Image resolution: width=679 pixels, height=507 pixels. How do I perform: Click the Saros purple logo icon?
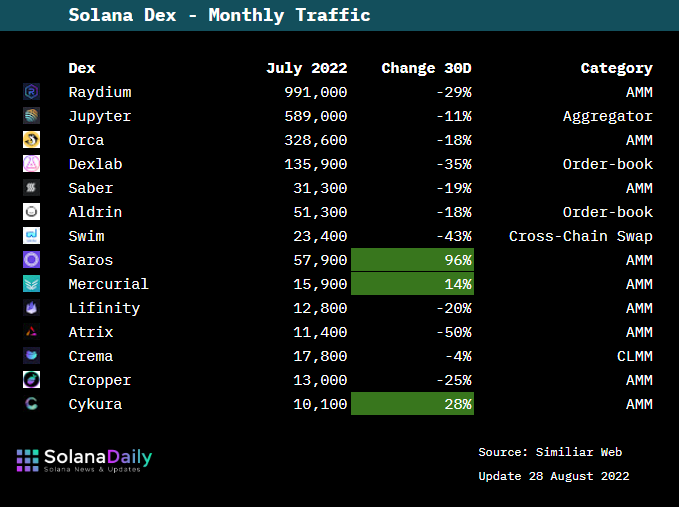click(31, 260)
